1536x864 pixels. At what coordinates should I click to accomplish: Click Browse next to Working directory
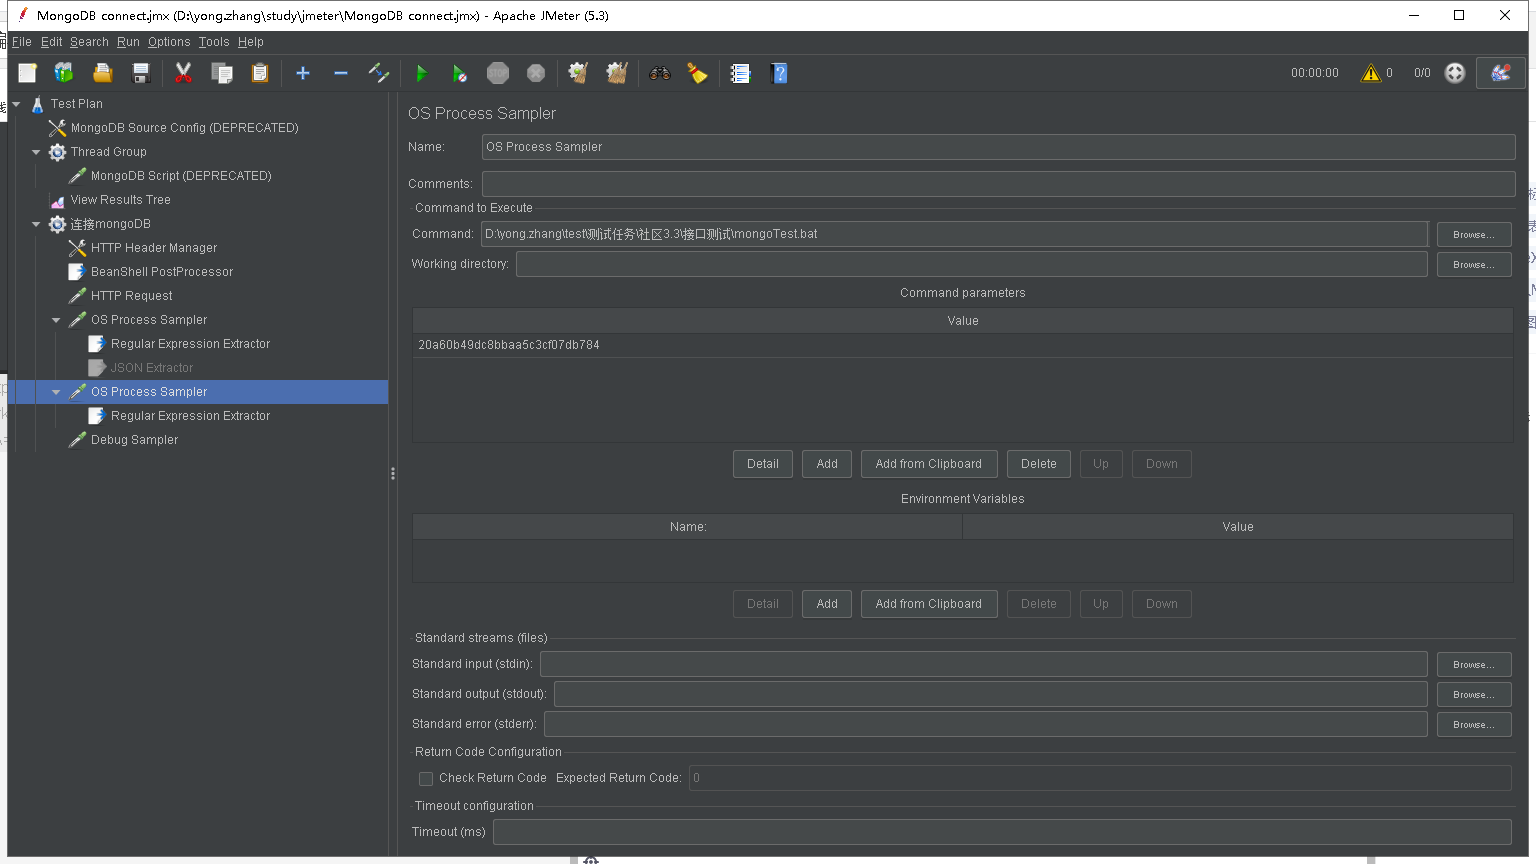1474,264
